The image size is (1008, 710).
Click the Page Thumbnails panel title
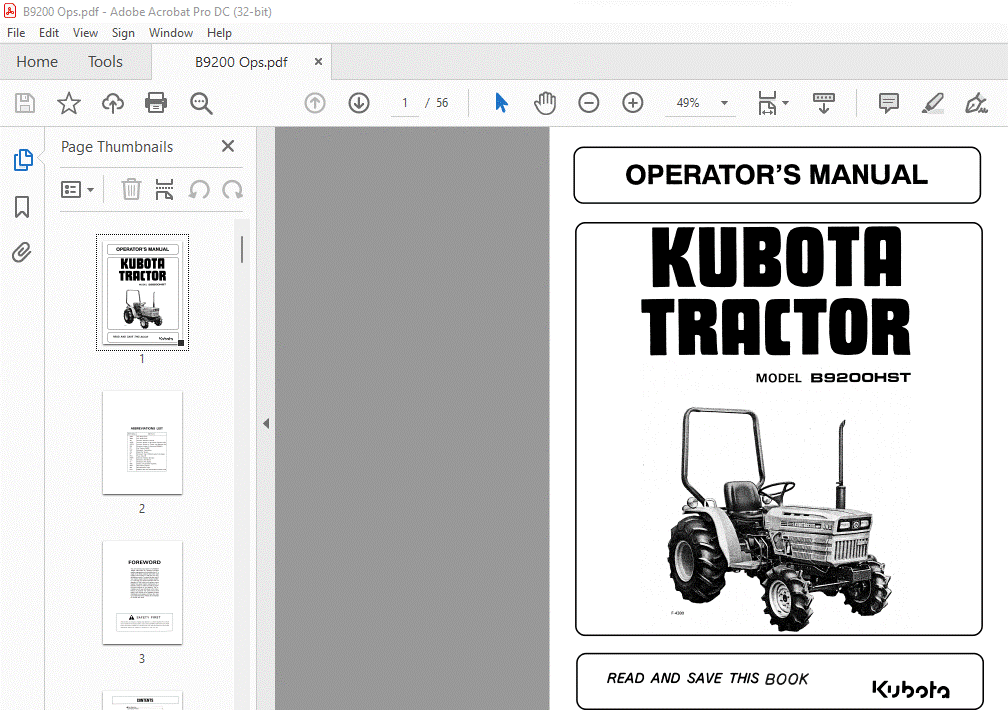(x=117, y=147)
